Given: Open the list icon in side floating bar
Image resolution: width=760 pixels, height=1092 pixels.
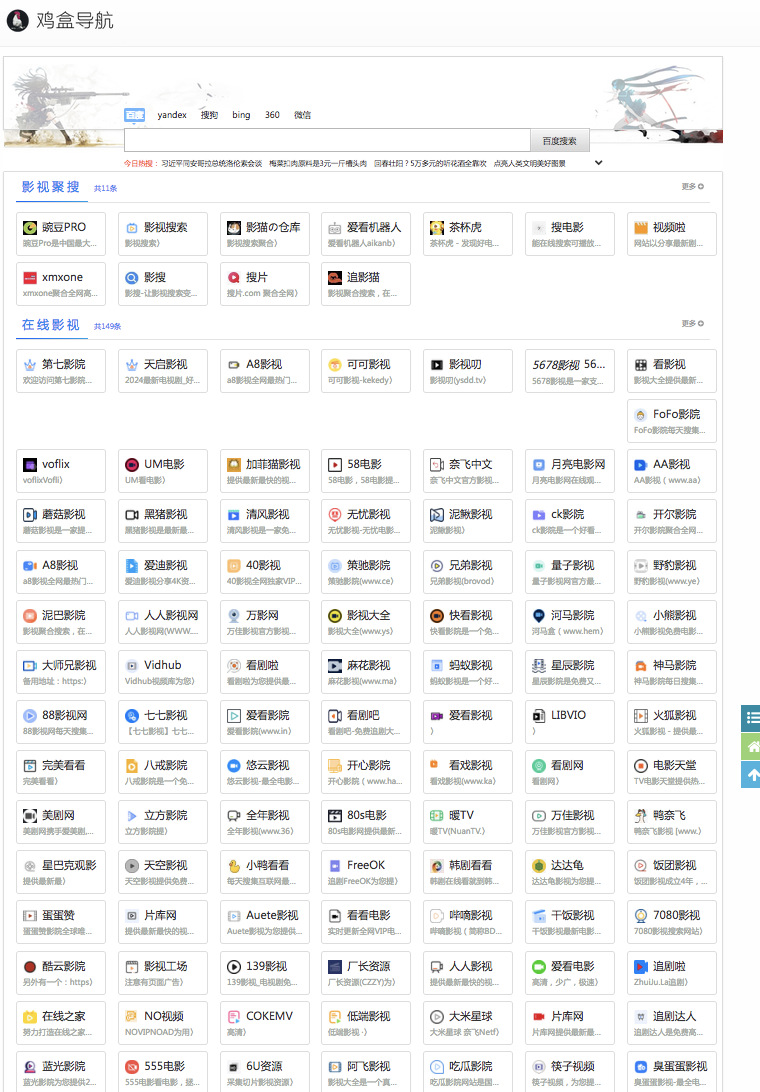Looking at the screenshot, I should pyautogui.click(x=752, y=718).
